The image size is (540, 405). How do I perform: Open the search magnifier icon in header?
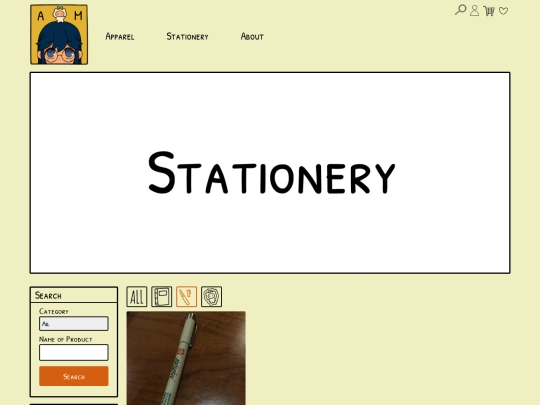tap(460, 10)
